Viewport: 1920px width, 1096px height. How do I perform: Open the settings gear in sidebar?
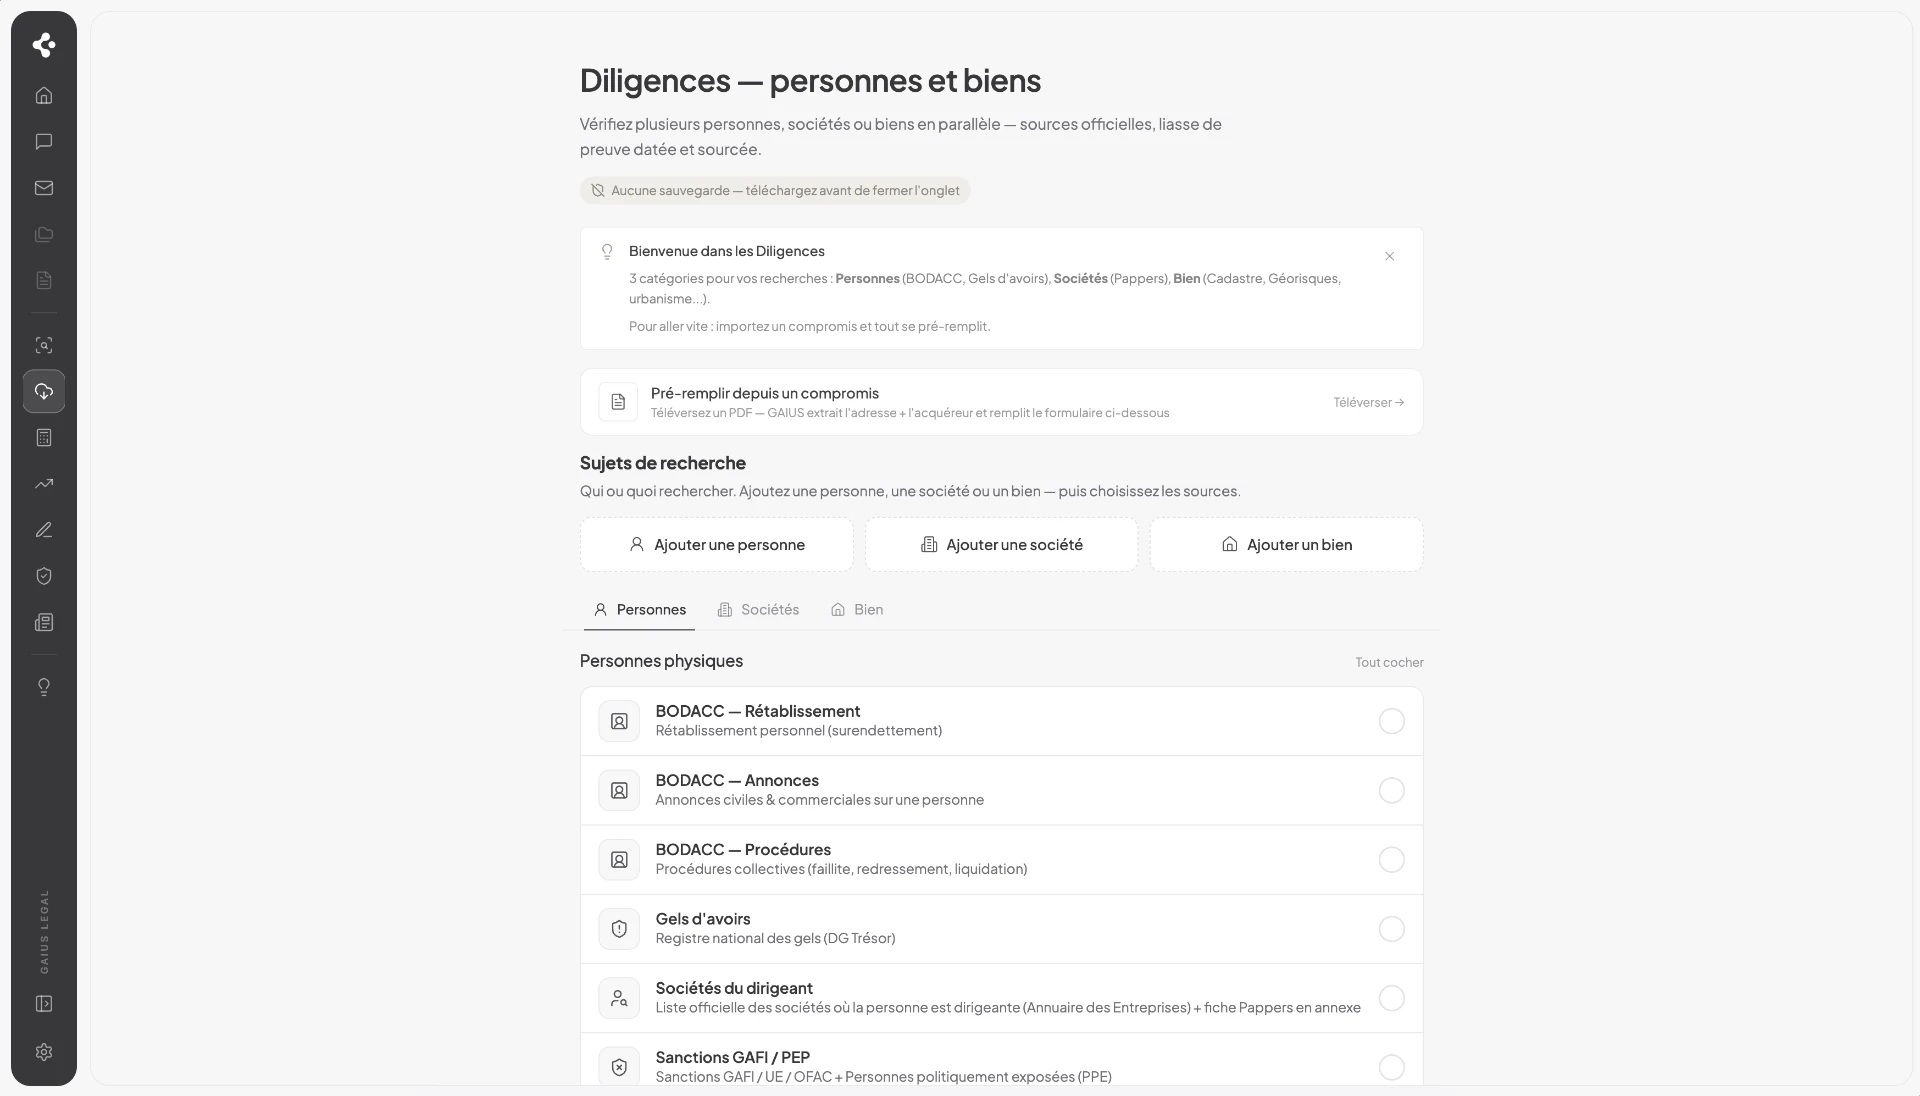(x=44, y=1052)
